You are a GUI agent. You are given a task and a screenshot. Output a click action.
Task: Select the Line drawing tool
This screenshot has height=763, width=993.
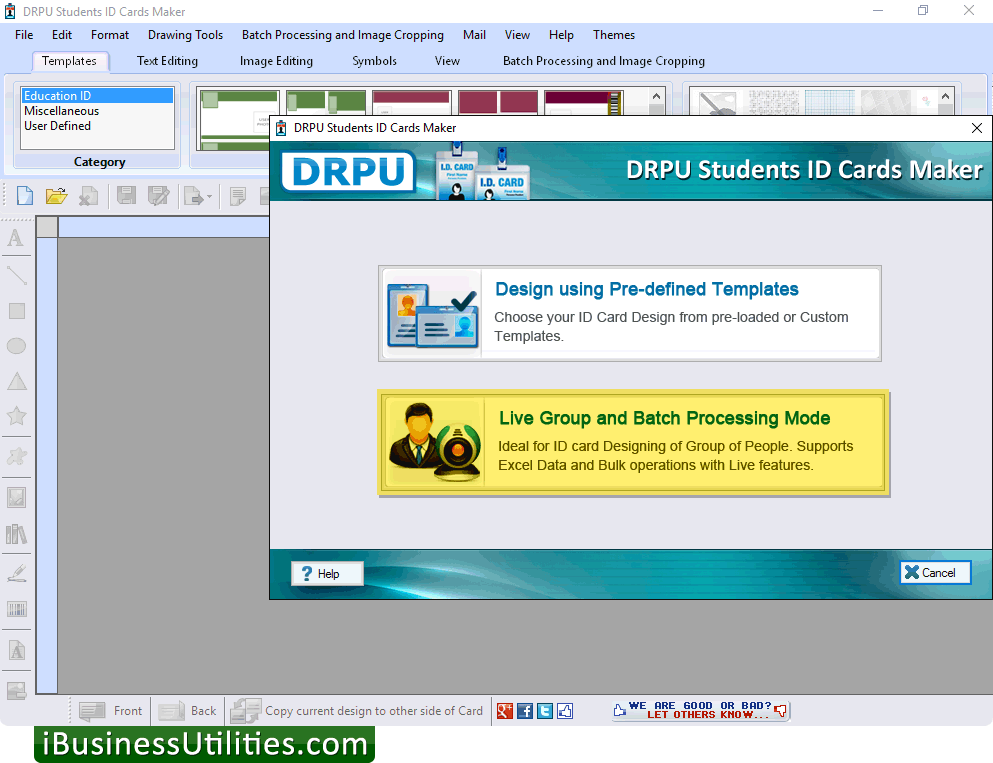[16, 275]
